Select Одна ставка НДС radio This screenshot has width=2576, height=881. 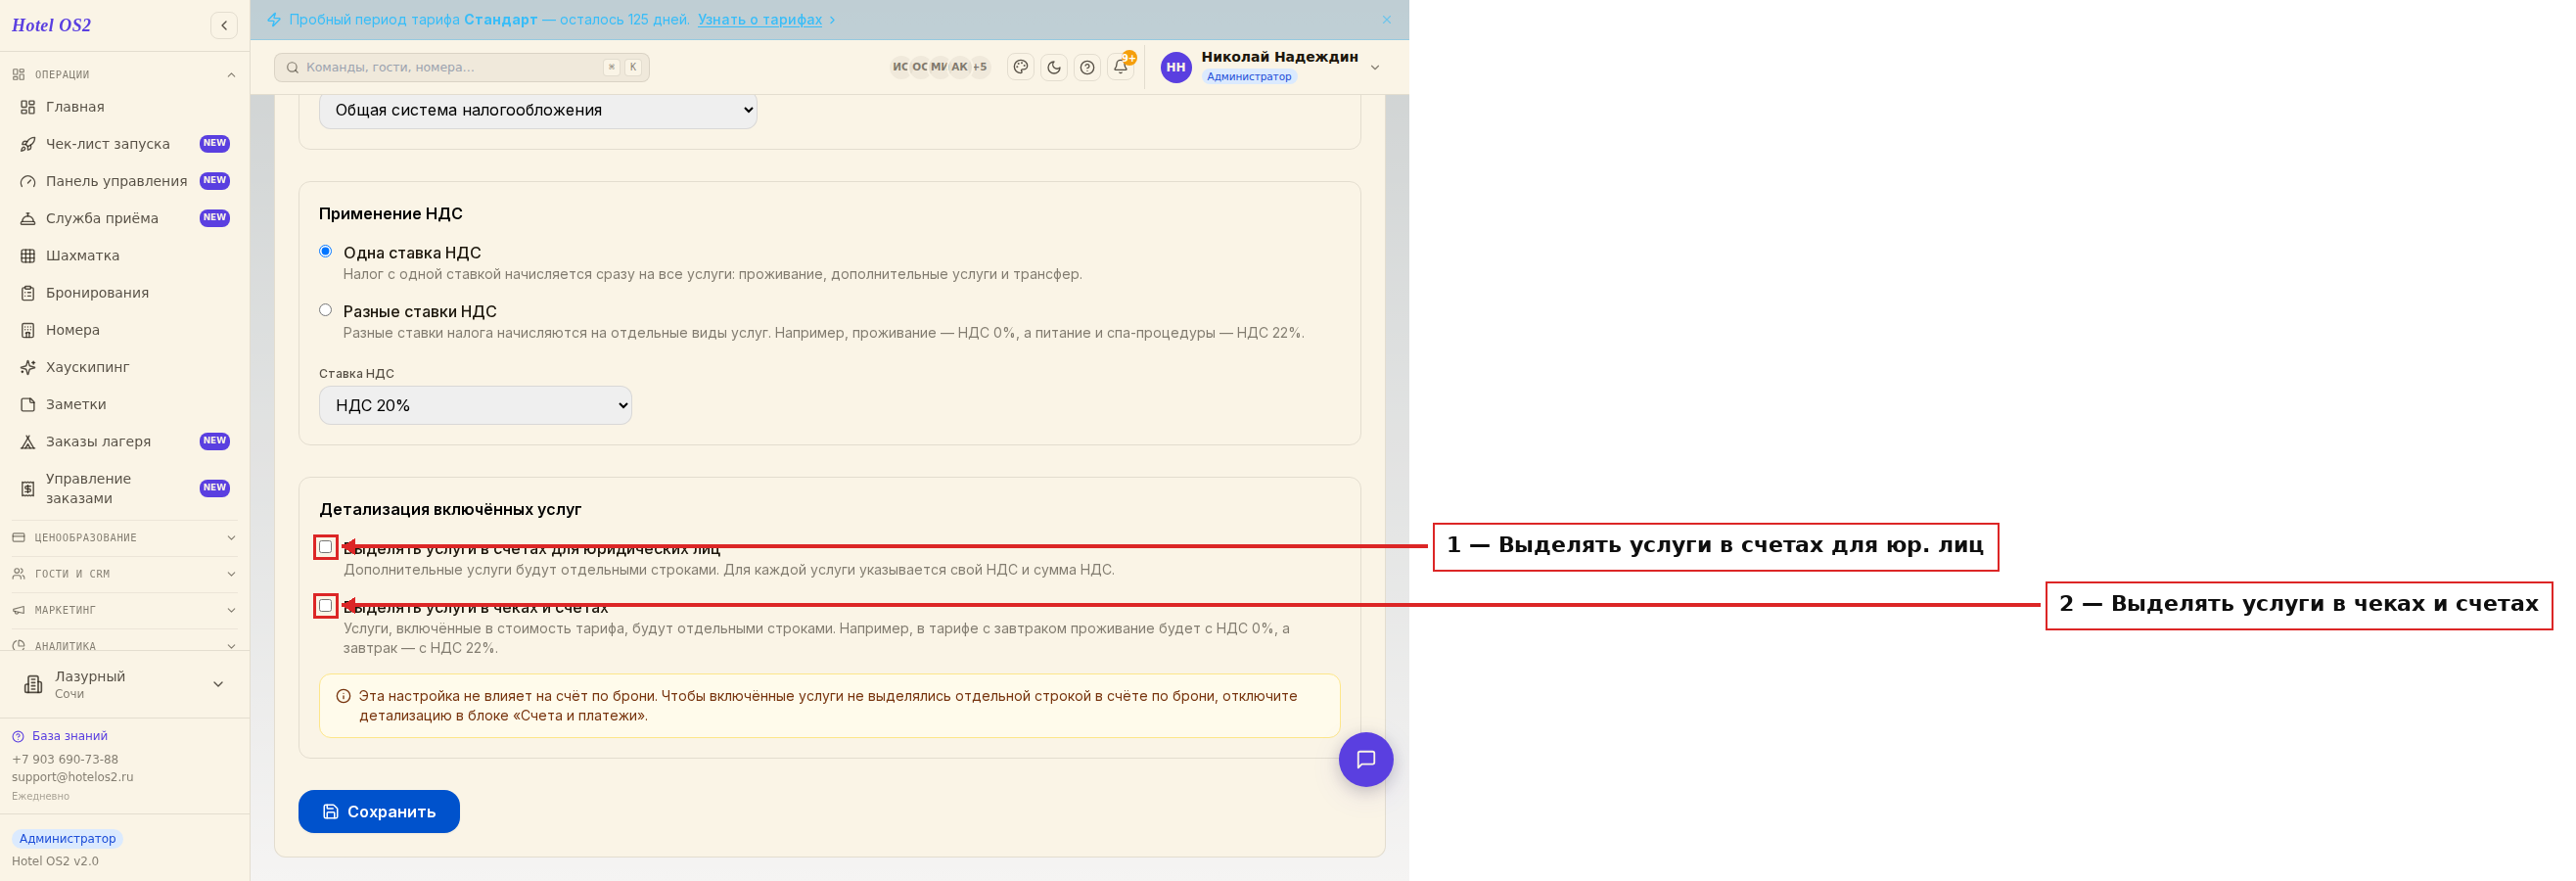pyautogui.click(x=325, y=251)
